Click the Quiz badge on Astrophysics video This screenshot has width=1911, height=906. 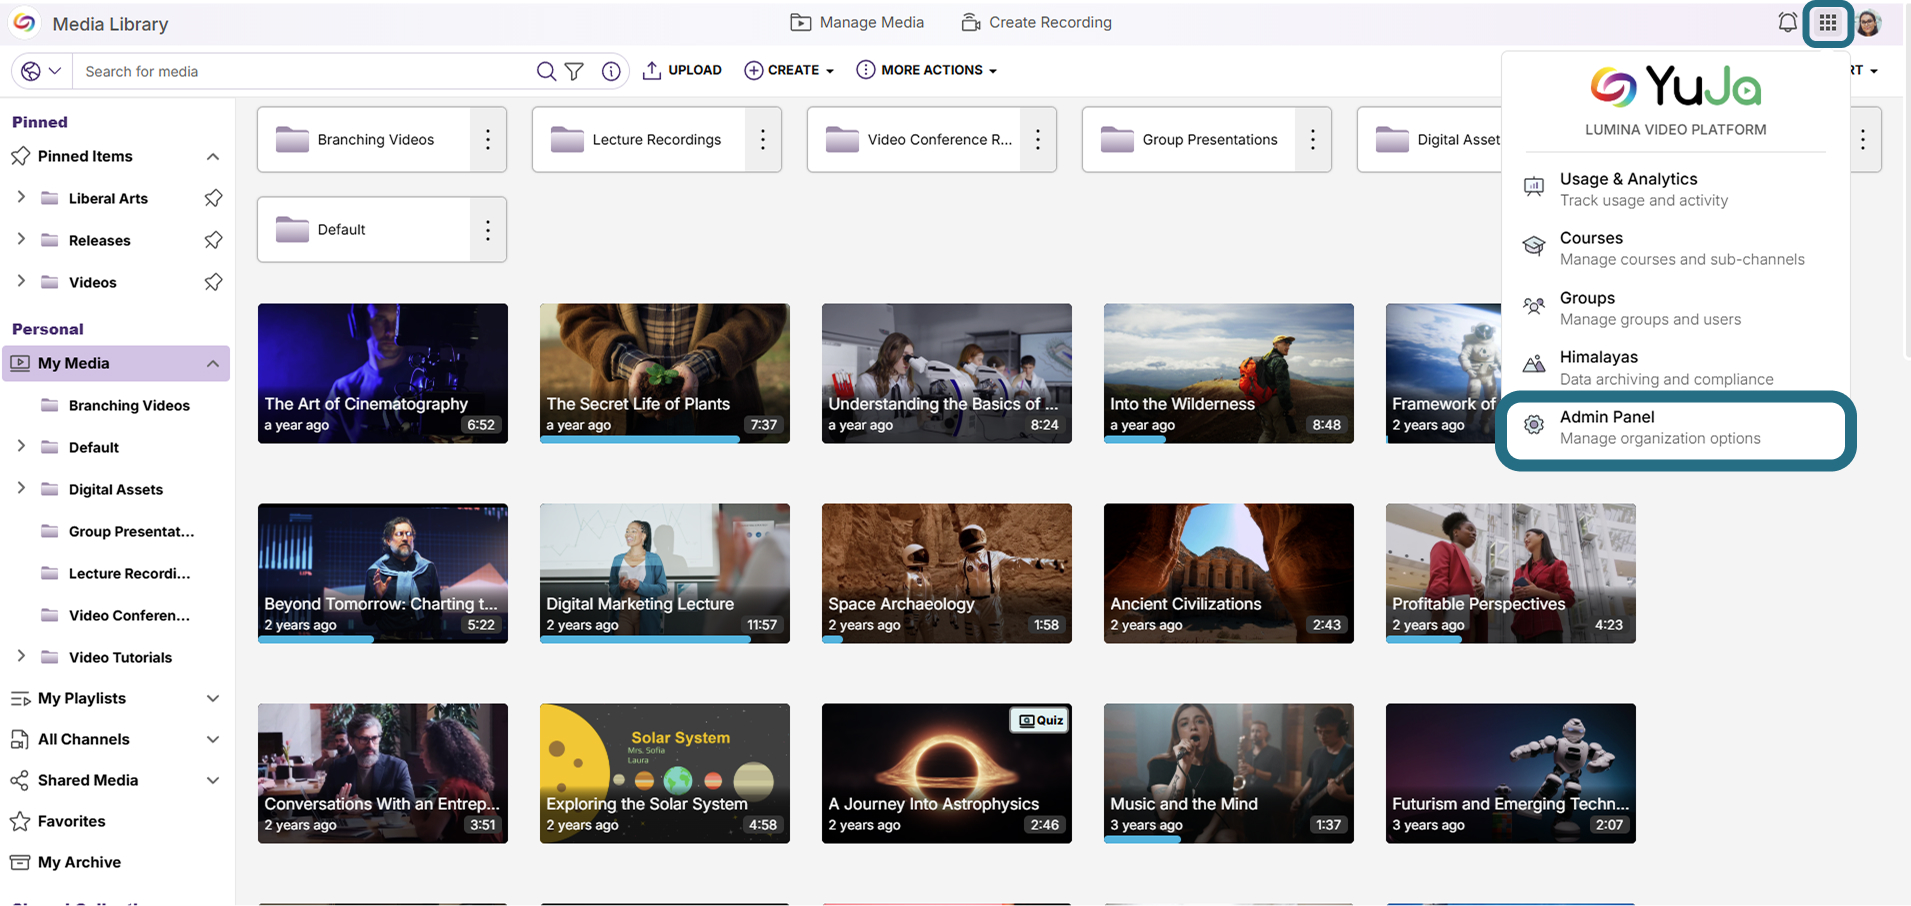coord(1041,720)
